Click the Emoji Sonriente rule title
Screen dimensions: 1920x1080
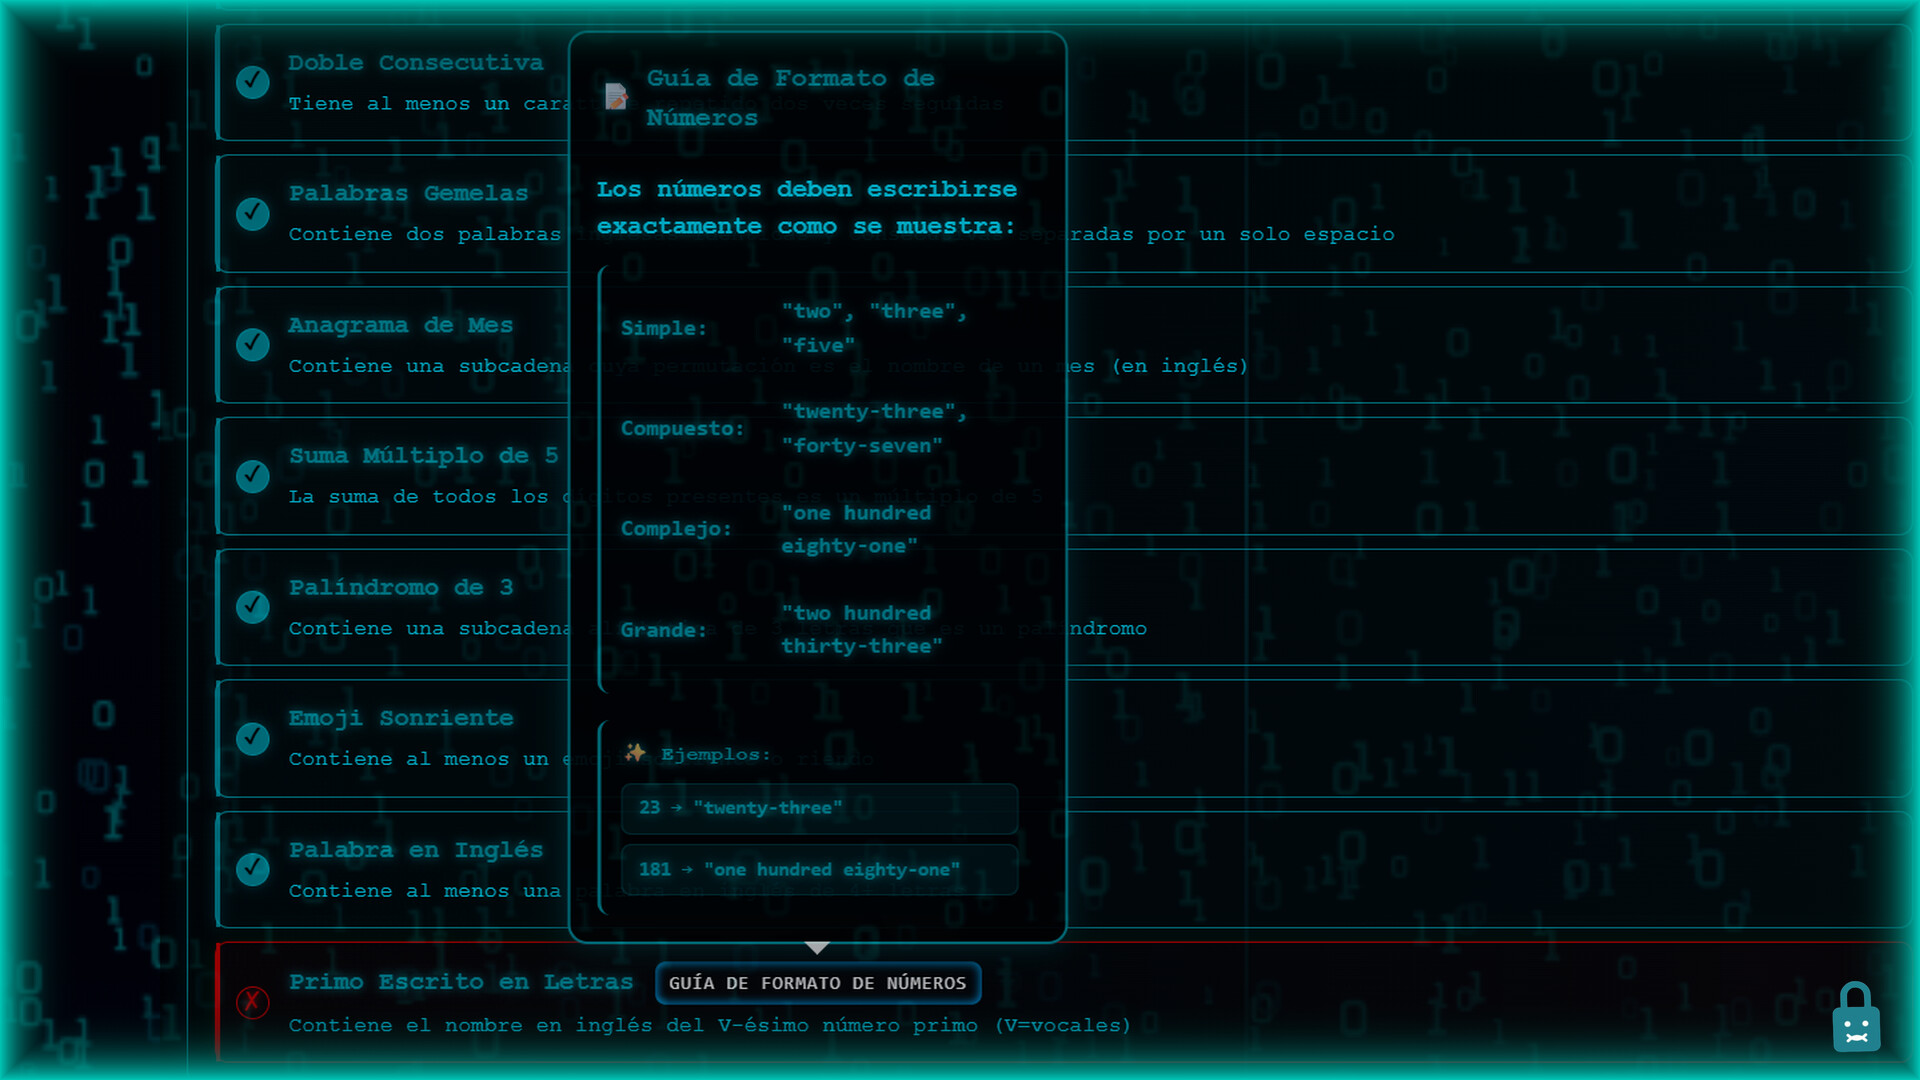tap(400, 718)
